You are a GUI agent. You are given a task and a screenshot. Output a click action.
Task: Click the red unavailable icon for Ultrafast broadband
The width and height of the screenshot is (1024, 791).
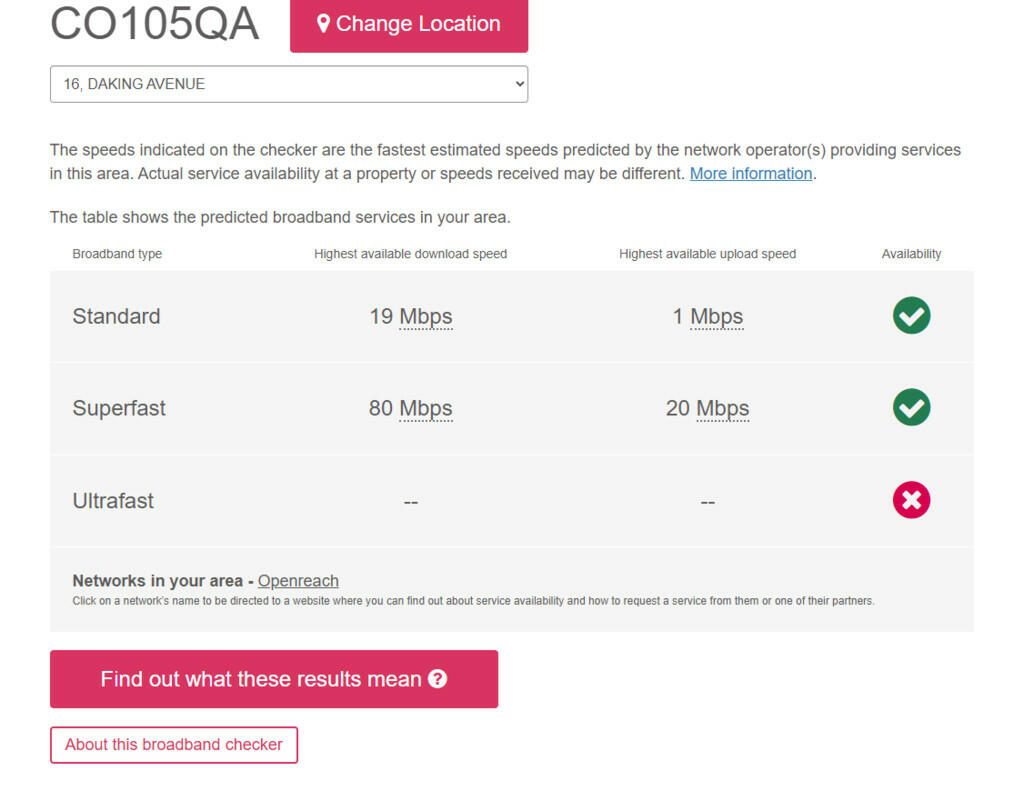pyautogui.click(x=911, y=500)
